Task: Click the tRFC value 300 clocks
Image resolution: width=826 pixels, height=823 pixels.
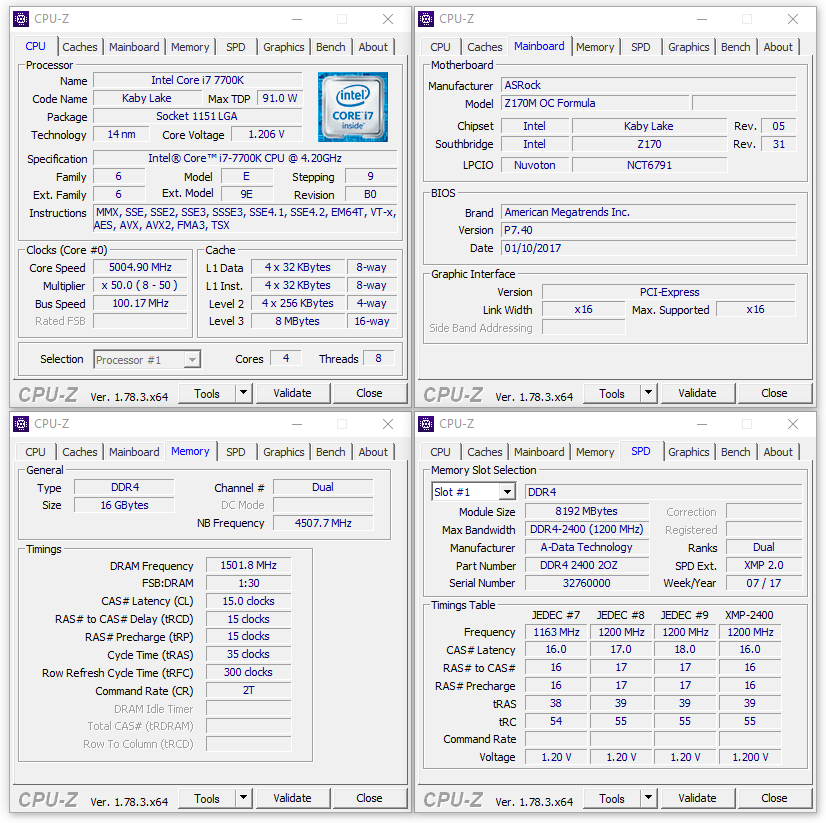Action: pyautogui.click(x=249, y=672)
